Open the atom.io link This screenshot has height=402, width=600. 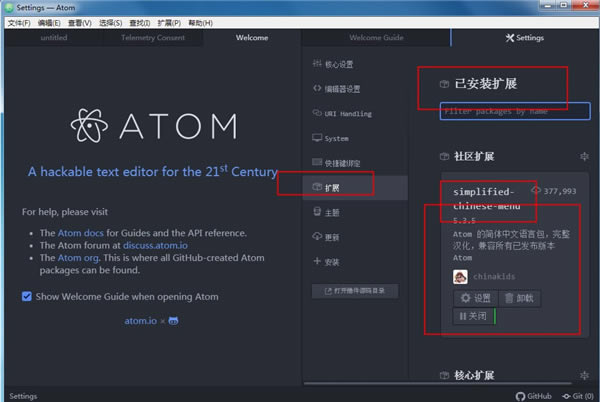pyautogui.click(x=140, y=321)
